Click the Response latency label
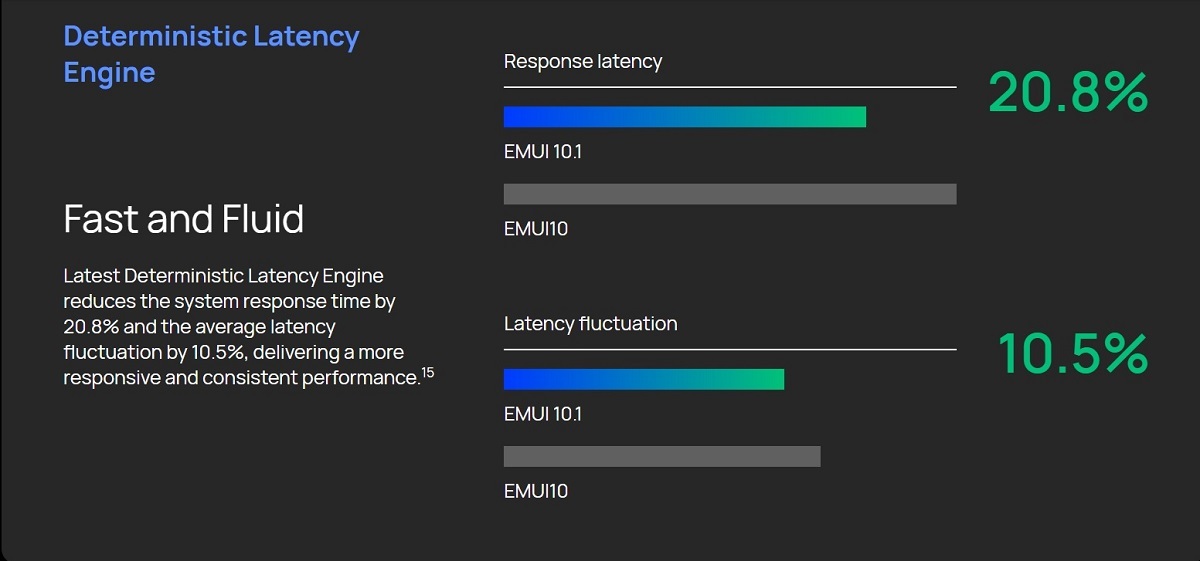1200x561 pixels. tap(583, 62)
